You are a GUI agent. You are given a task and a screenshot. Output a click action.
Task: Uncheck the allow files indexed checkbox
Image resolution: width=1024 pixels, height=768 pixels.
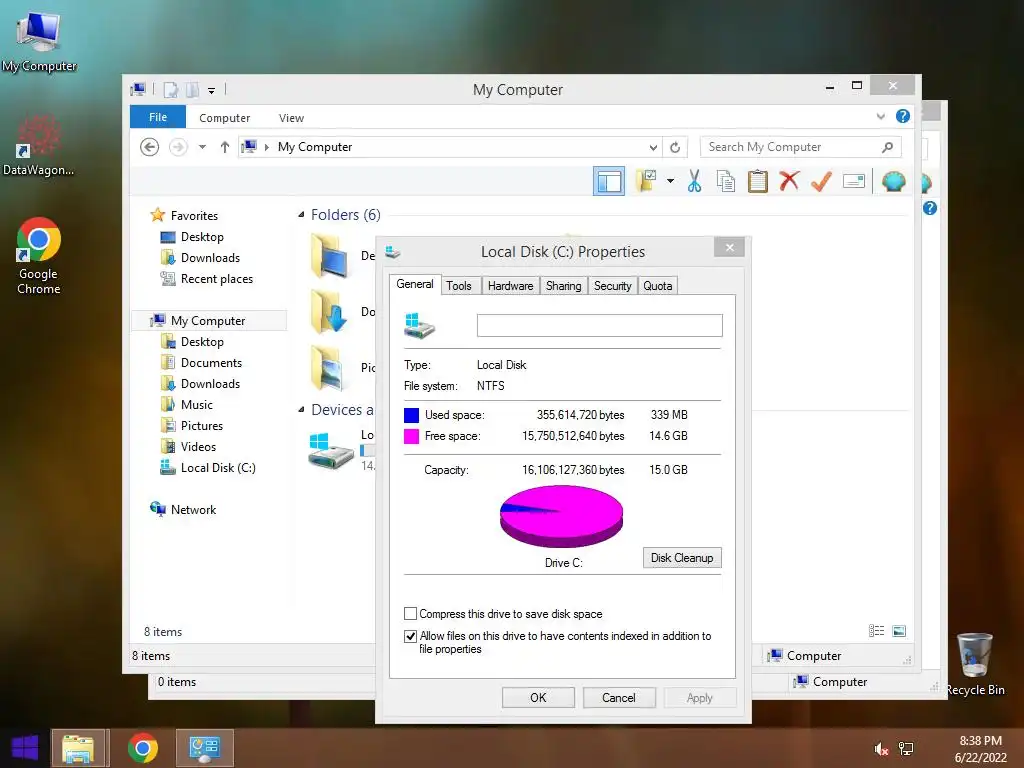click(x=410, y=636)
